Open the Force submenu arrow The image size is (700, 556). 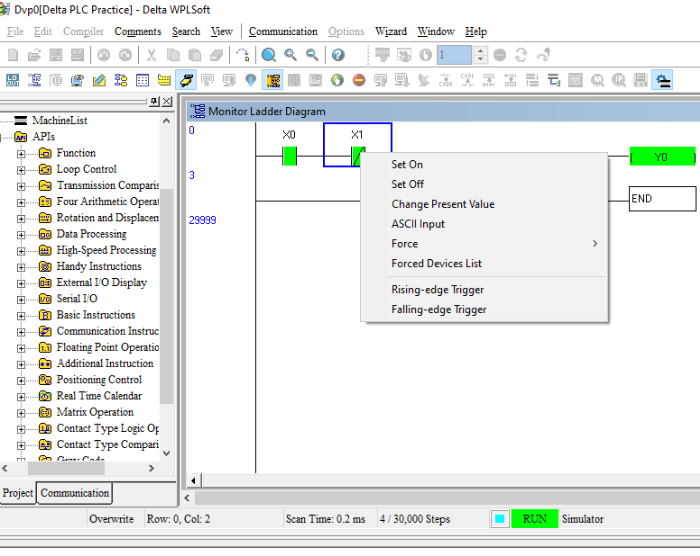pos(595,244)
